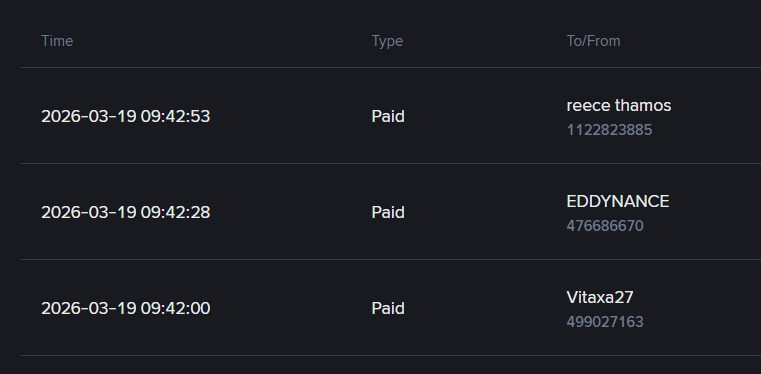Select timestamp 2026-03-19 09:42:00

tap(126, 309)
